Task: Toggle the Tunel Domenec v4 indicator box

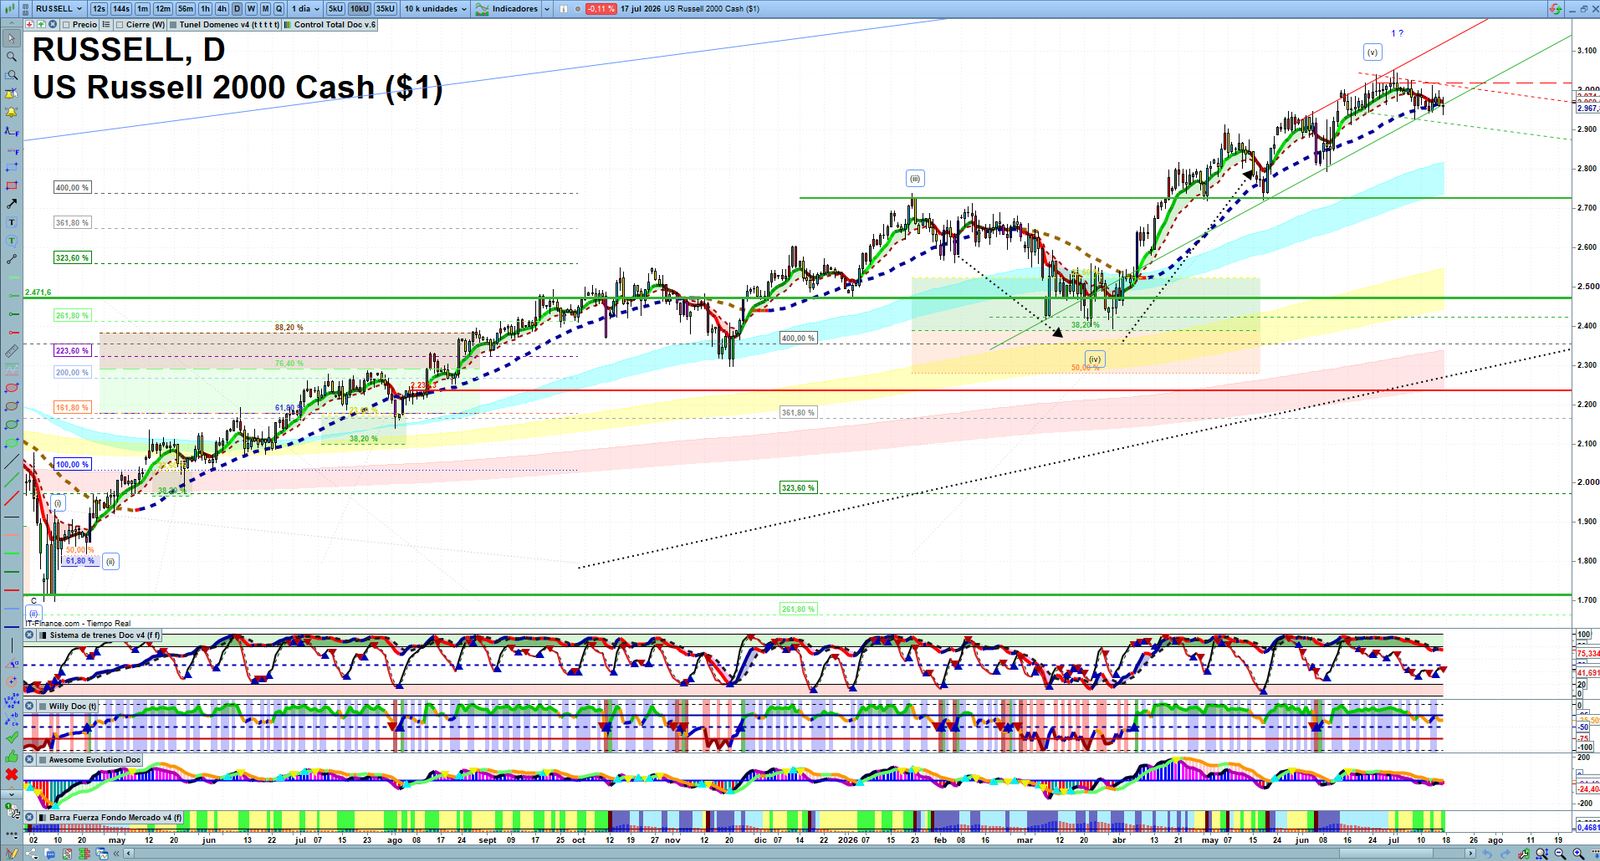Action: click(173, 24)
